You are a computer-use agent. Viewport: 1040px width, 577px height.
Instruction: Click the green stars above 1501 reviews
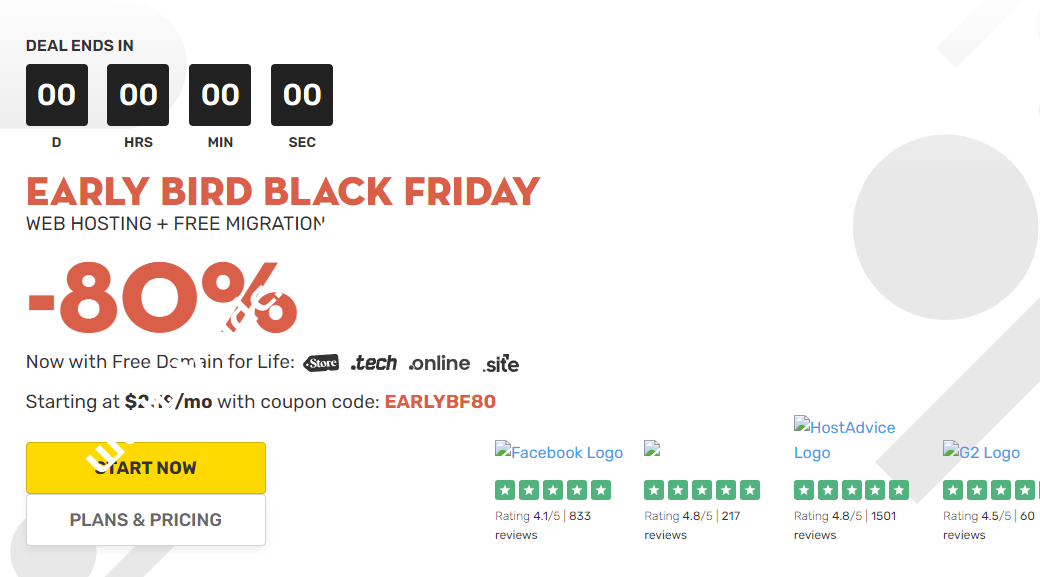851,490
